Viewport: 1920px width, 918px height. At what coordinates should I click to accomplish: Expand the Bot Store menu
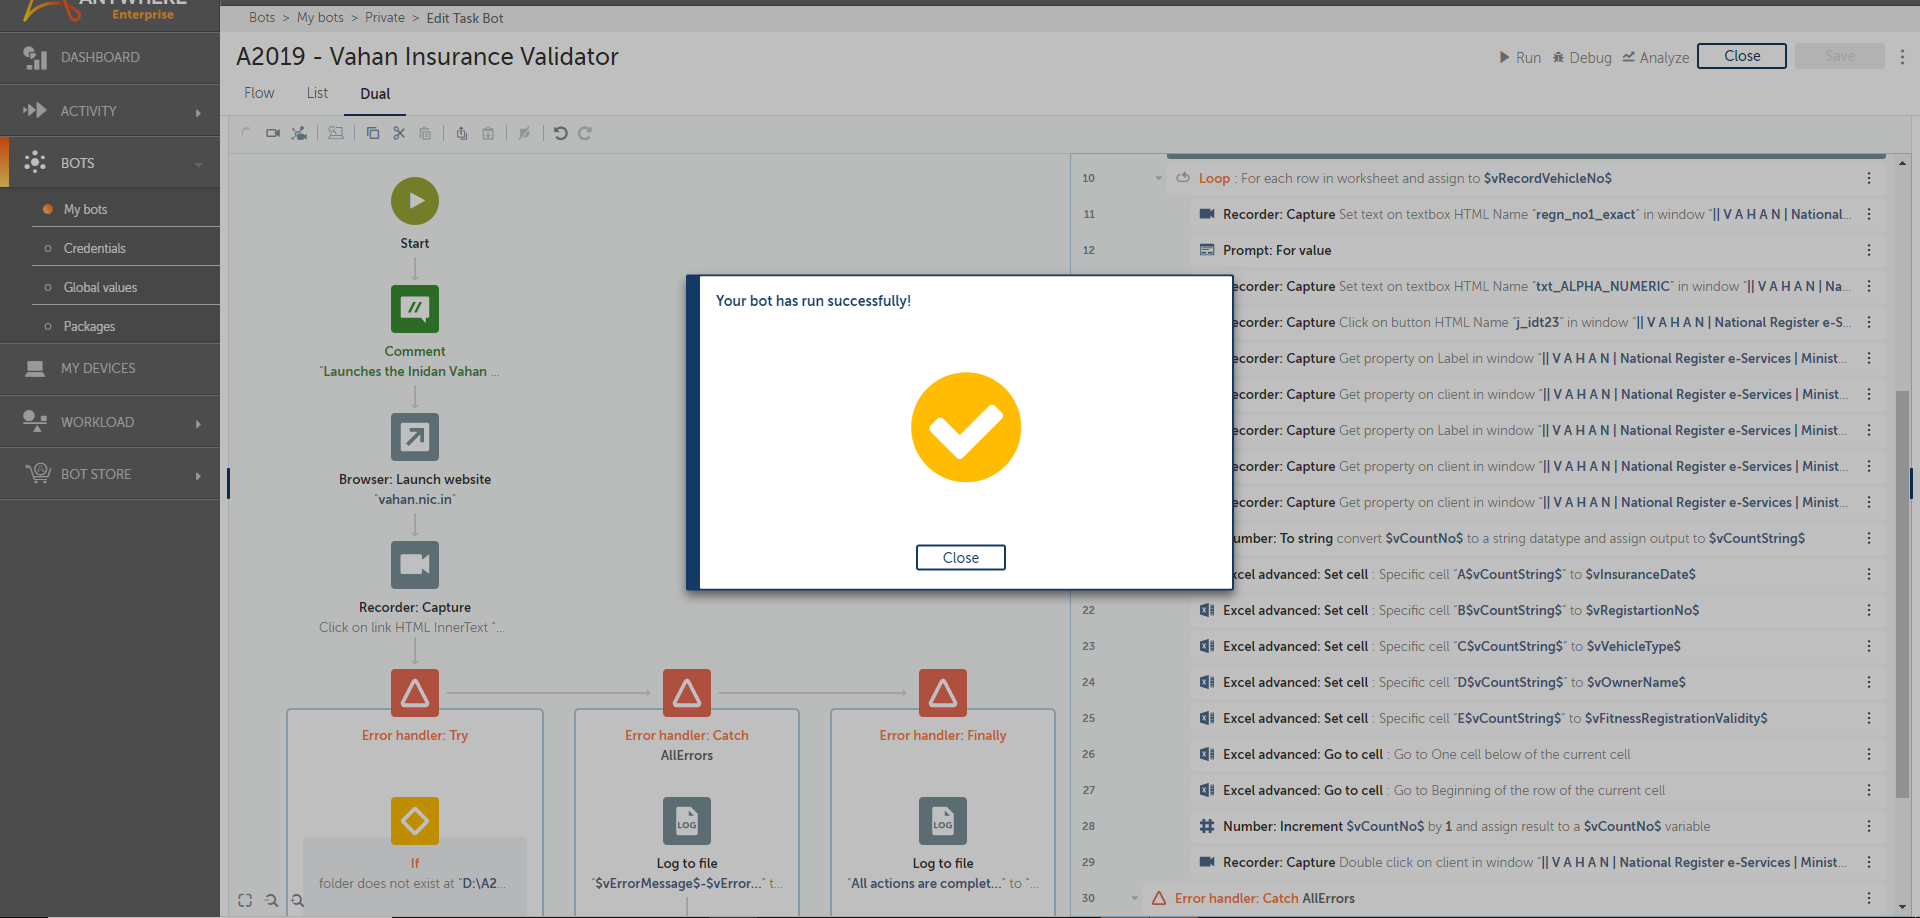tap(110, 474)
